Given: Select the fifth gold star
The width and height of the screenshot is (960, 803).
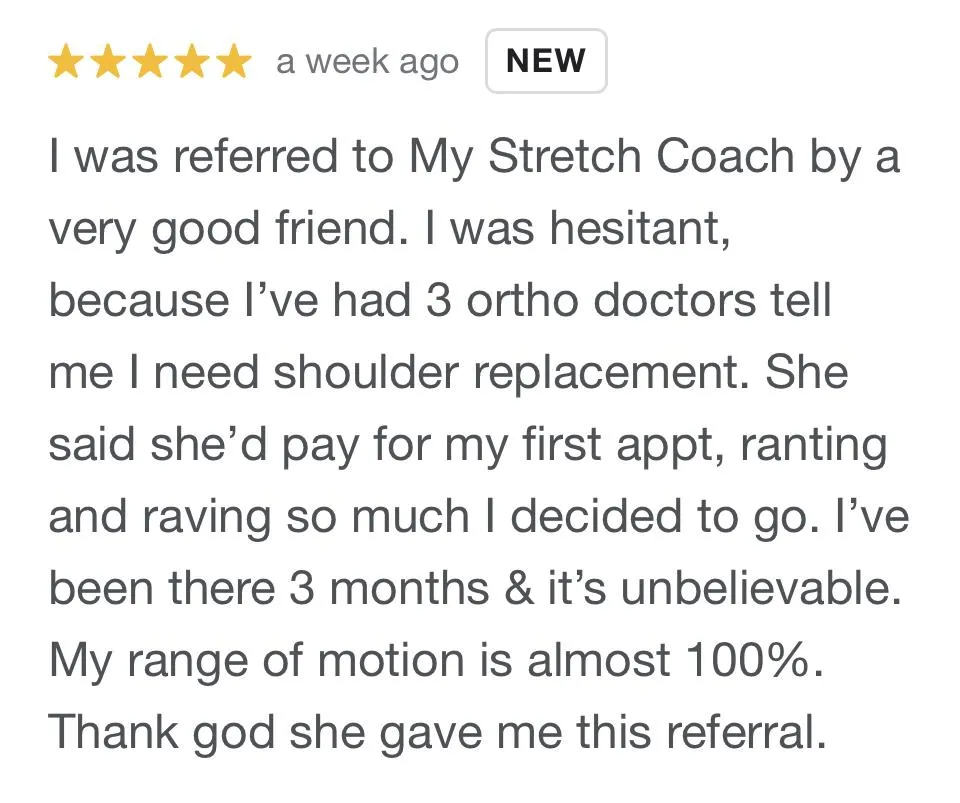Looking at the screenshot, I should coord(233,62).
